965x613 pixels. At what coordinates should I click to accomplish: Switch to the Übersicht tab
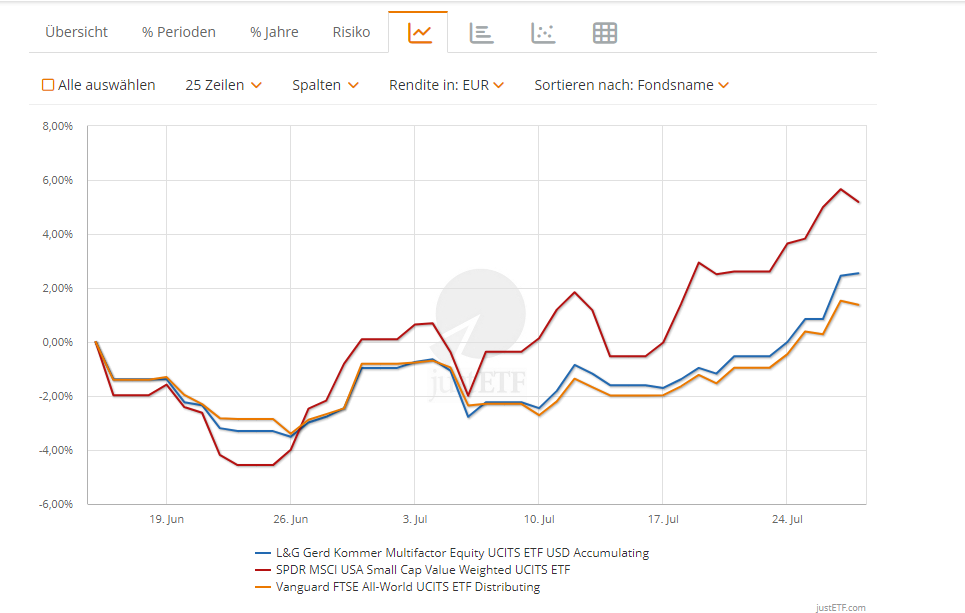[76, 32]
